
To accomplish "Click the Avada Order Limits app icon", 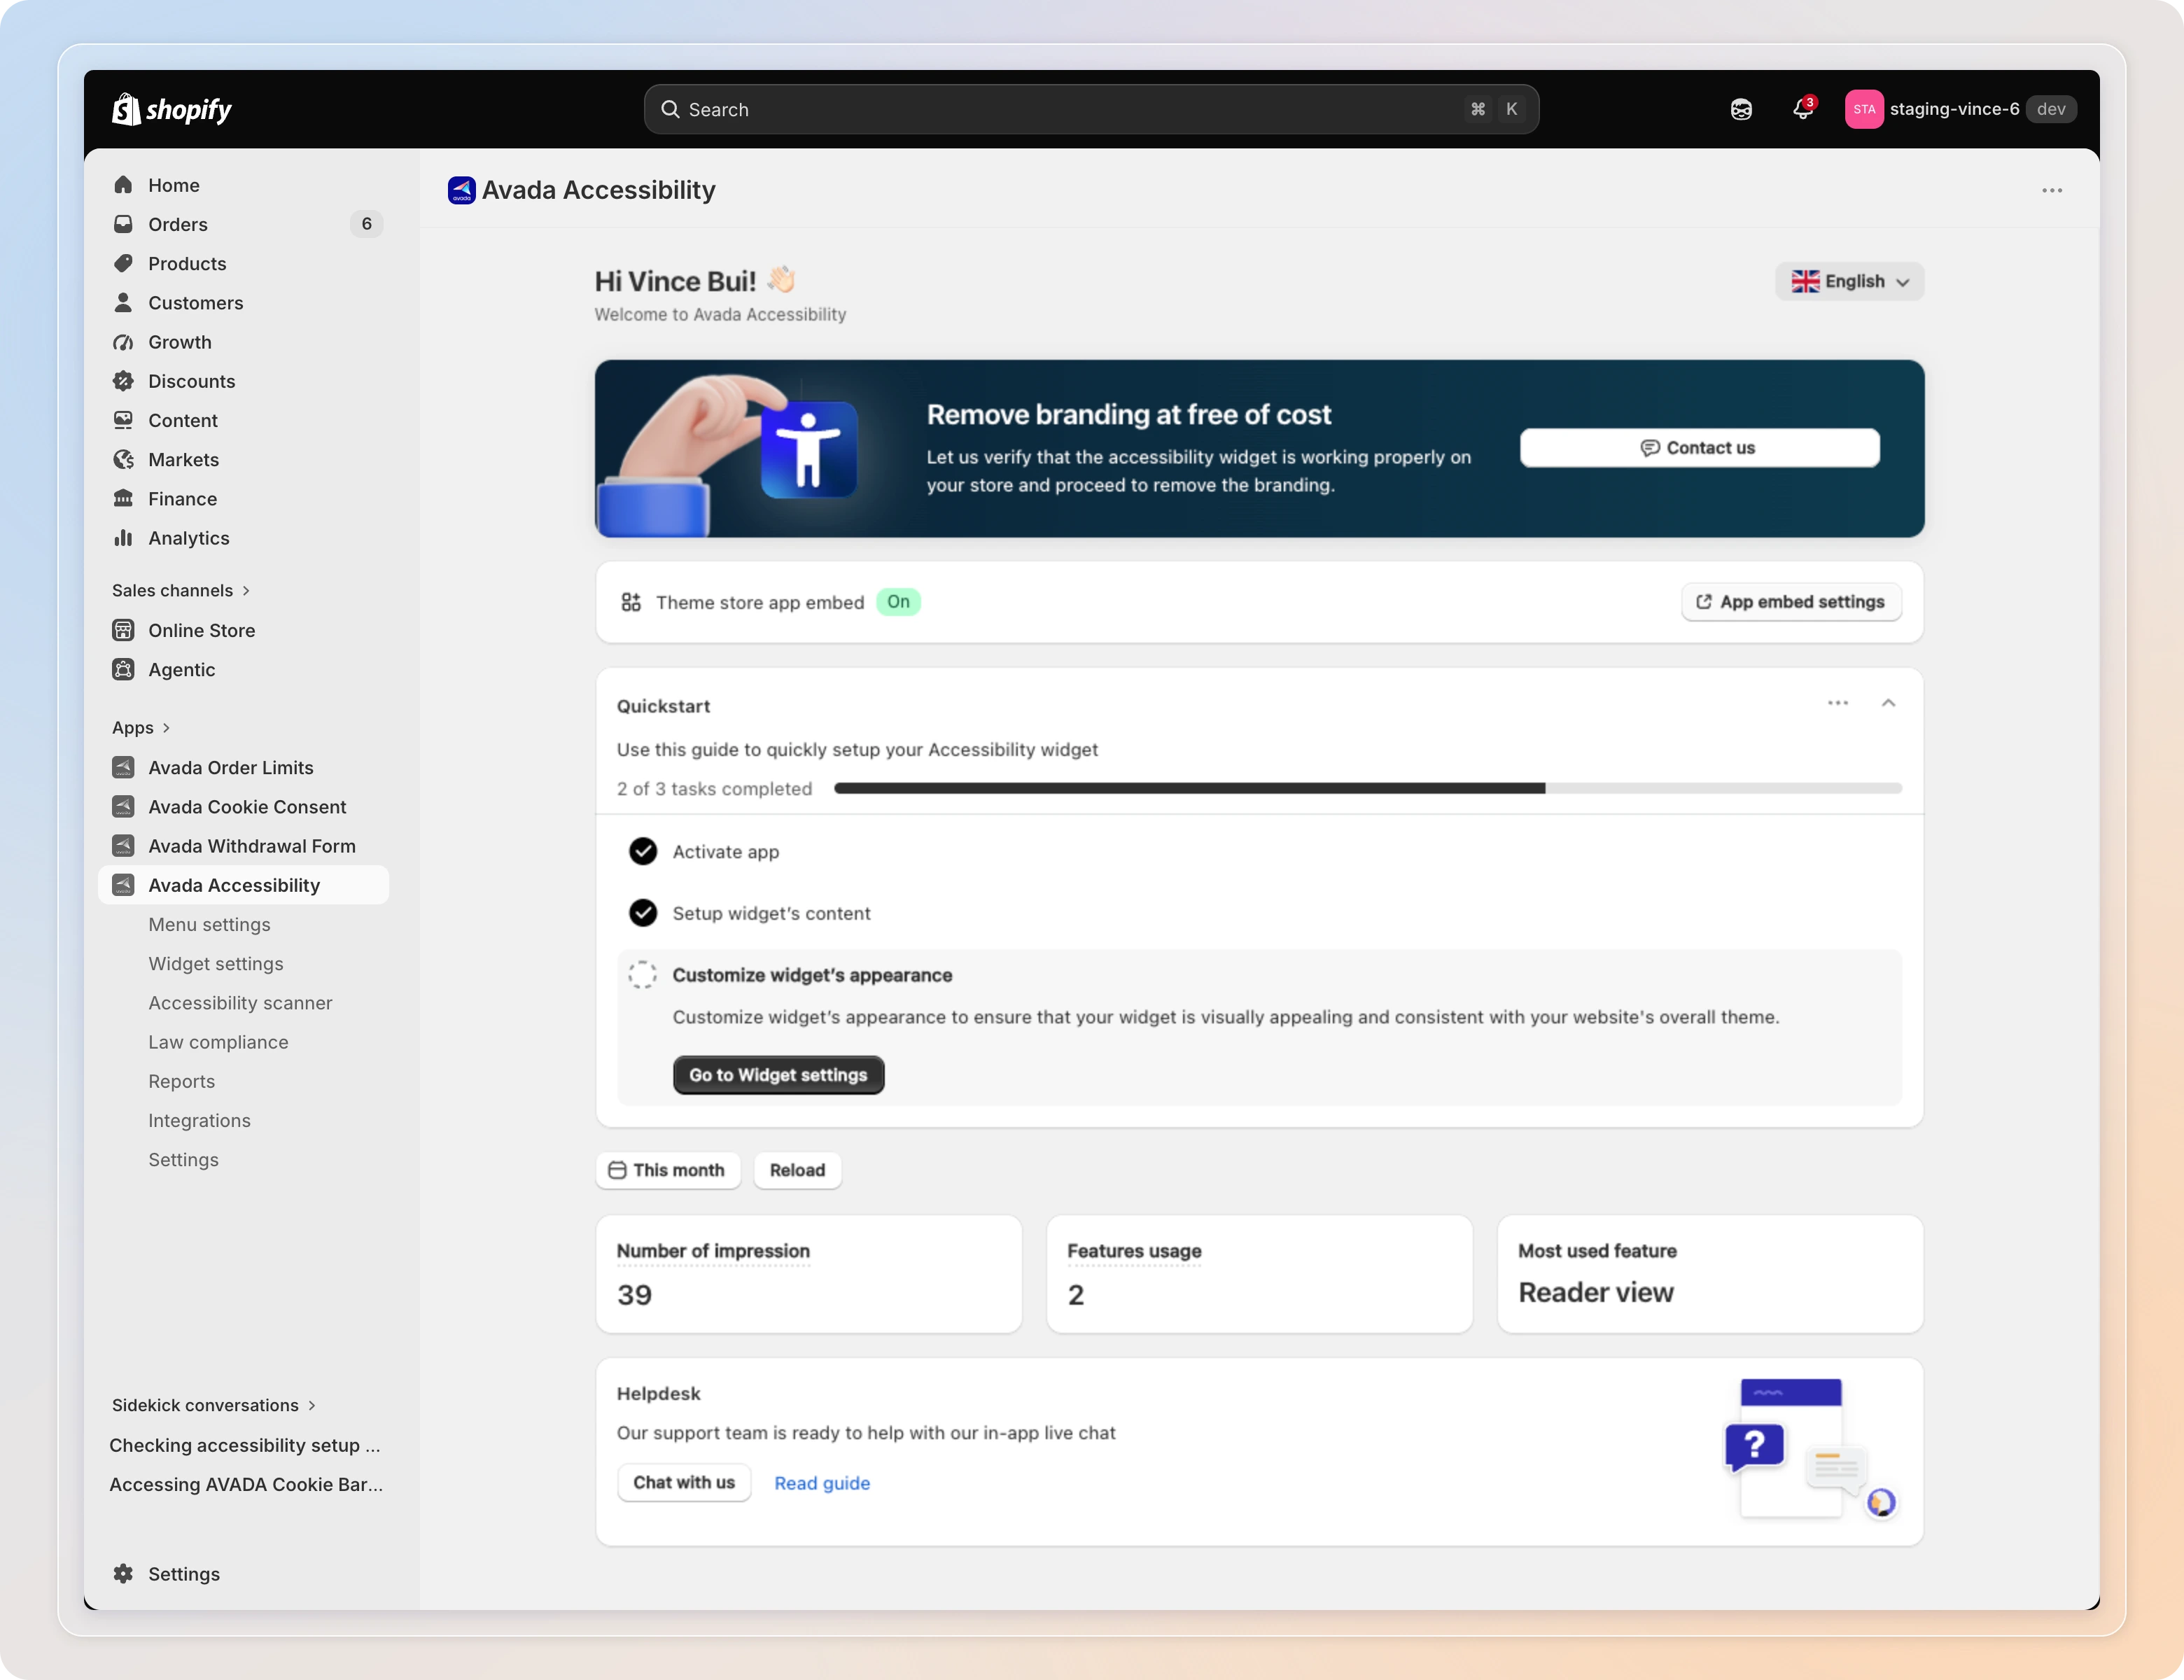I will tap(123, 767).
